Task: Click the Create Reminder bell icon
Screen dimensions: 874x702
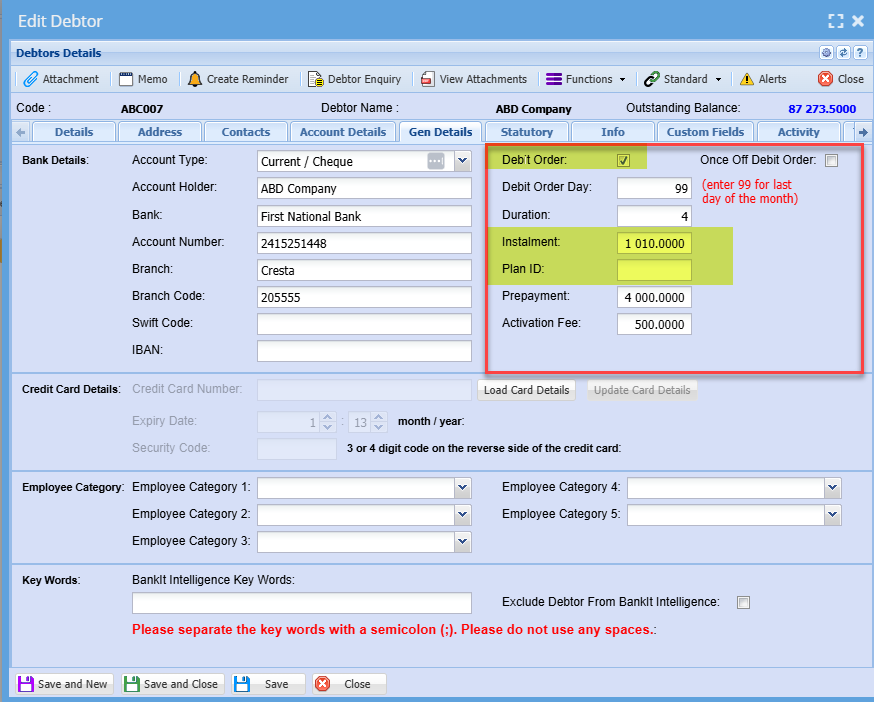Action: (x=194, y=79)
